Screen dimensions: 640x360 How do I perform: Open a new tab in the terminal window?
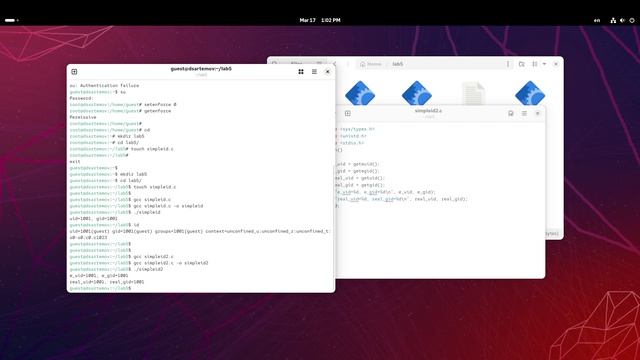[x=74, y=72]
